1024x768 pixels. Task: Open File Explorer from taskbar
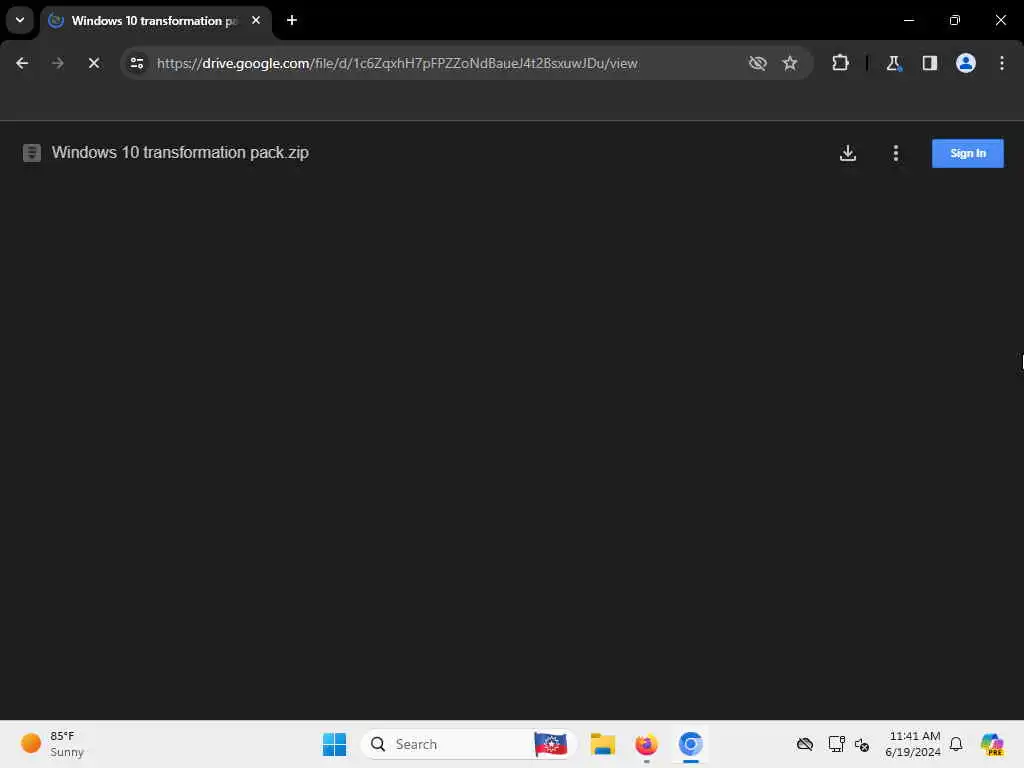603,744
